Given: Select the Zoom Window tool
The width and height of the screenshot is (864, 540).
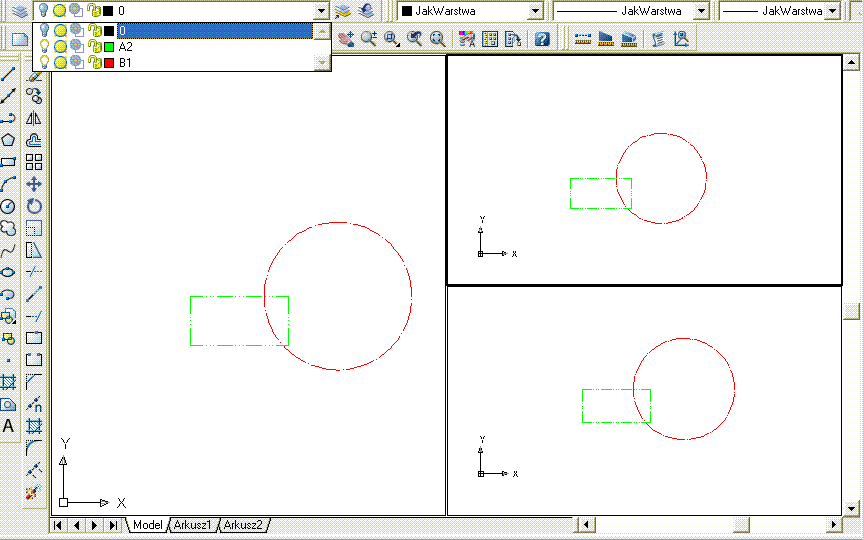Looking at the screenshot, I should coord(392,39).
